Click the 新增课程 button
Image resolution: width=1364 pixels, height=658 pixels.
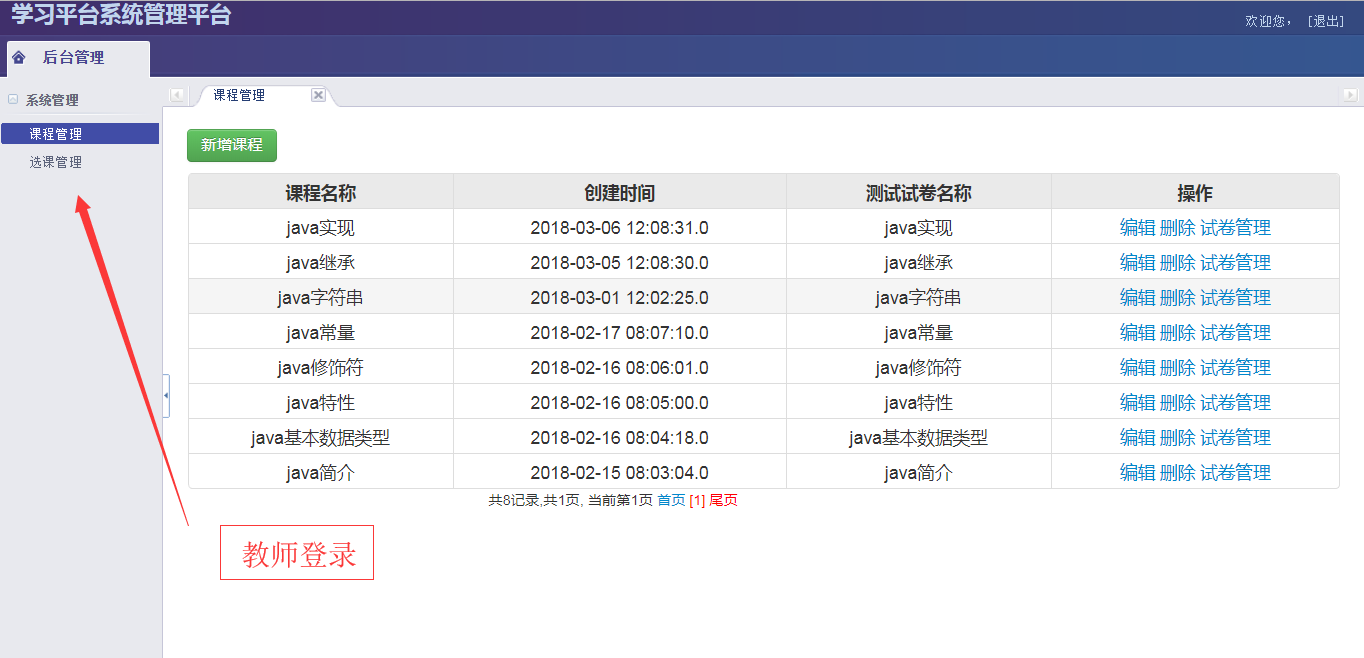[x=232, y=145]
